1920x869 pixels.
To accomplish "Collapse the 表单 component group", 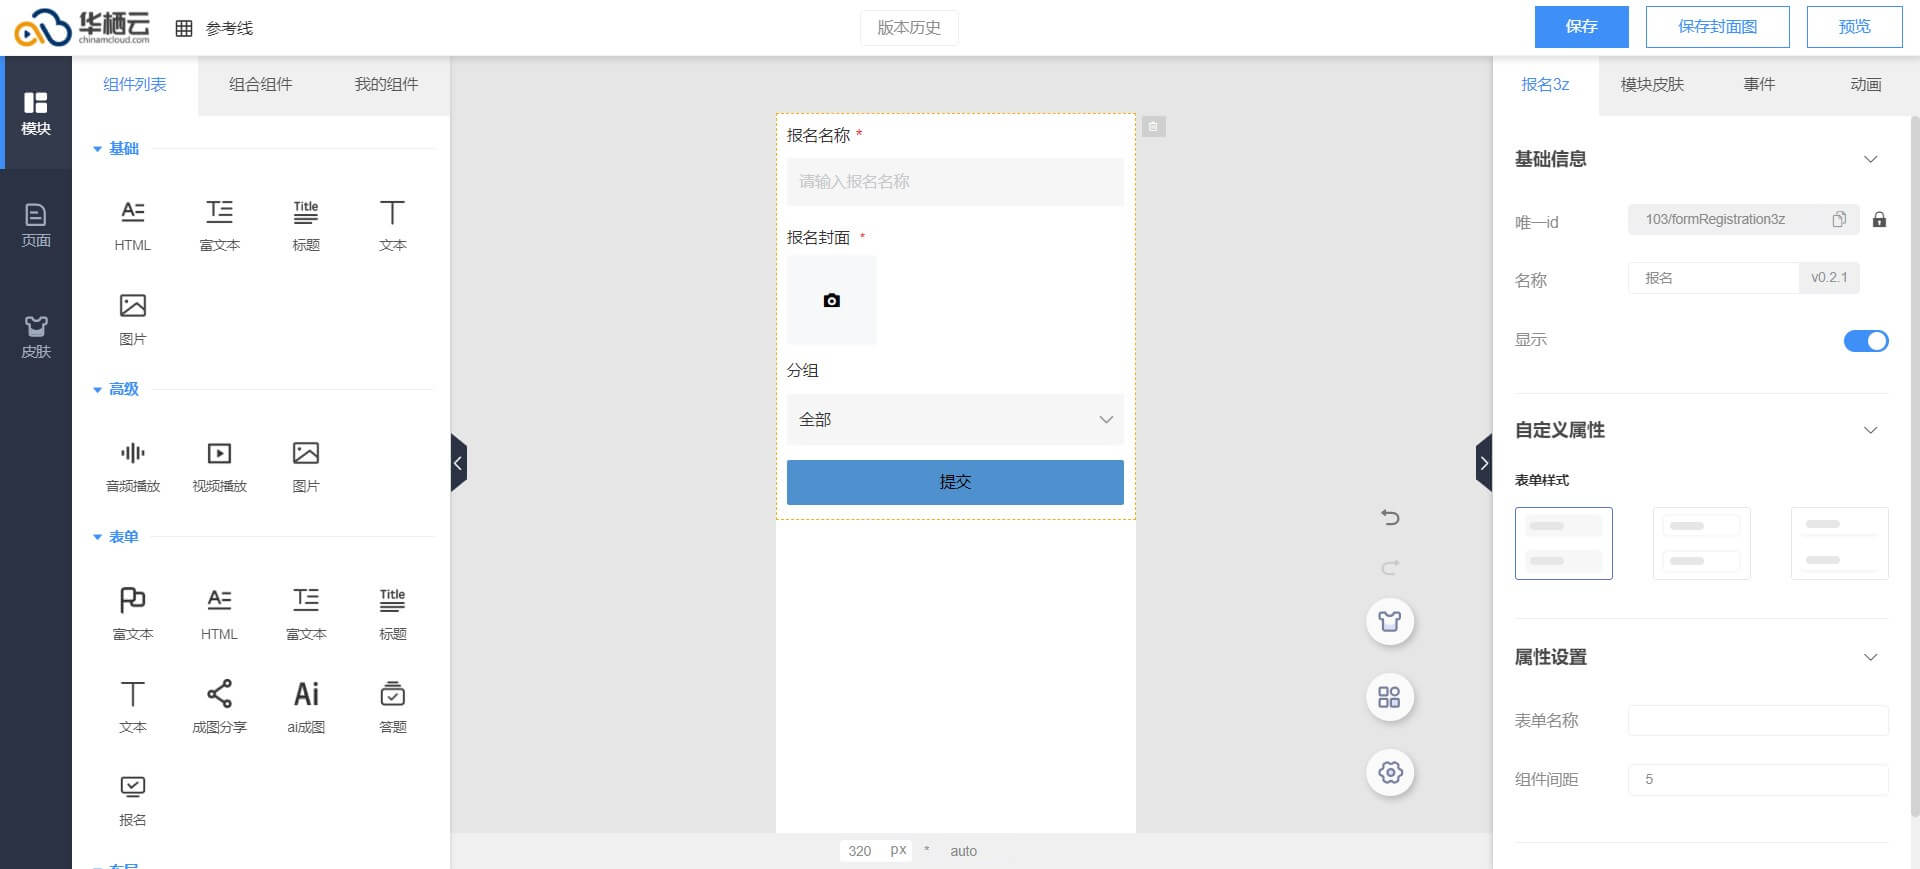I will pos(98,537).
